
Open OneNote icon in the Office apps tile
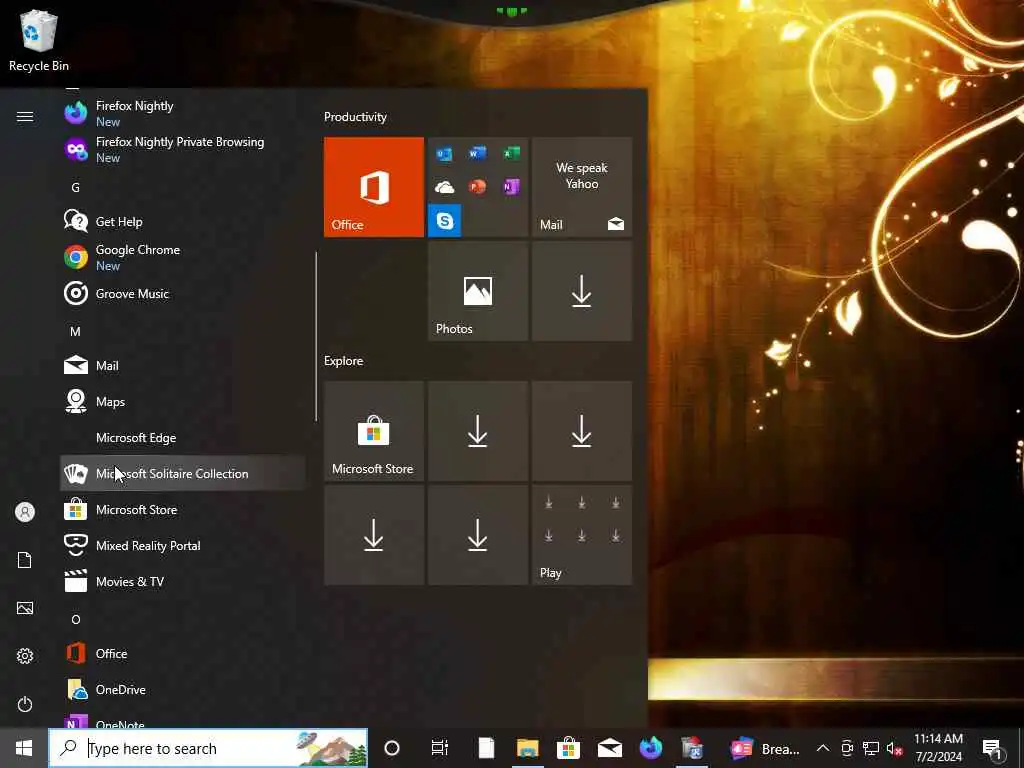(x=511, y=187)
